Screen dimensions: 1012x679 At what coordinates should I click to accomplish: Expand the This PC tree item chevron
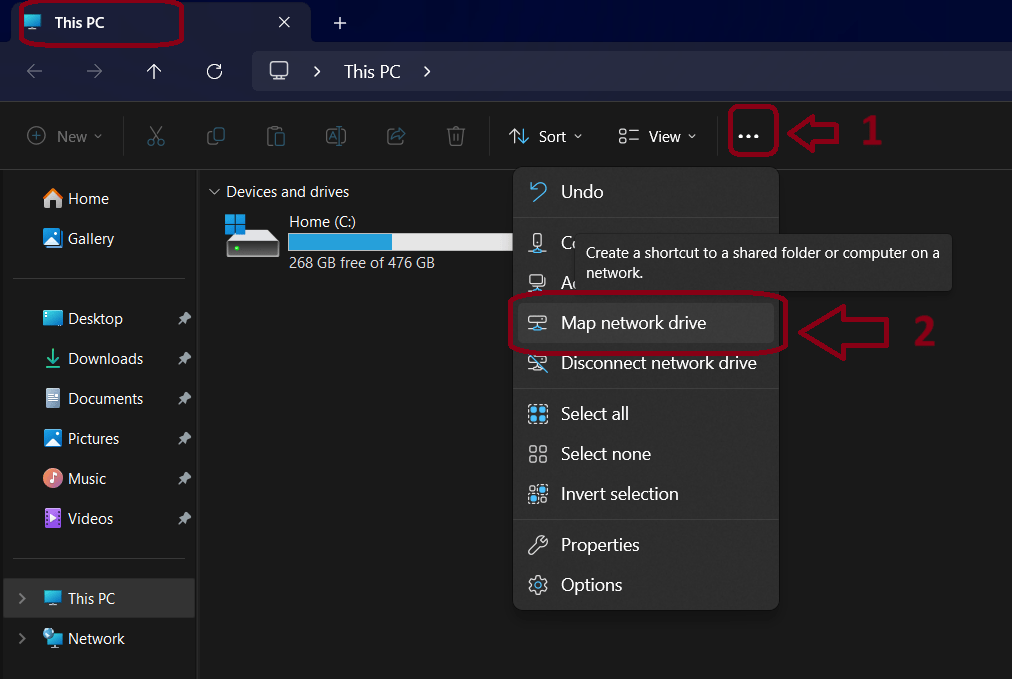pyautogui.click(x=22, y=598)
